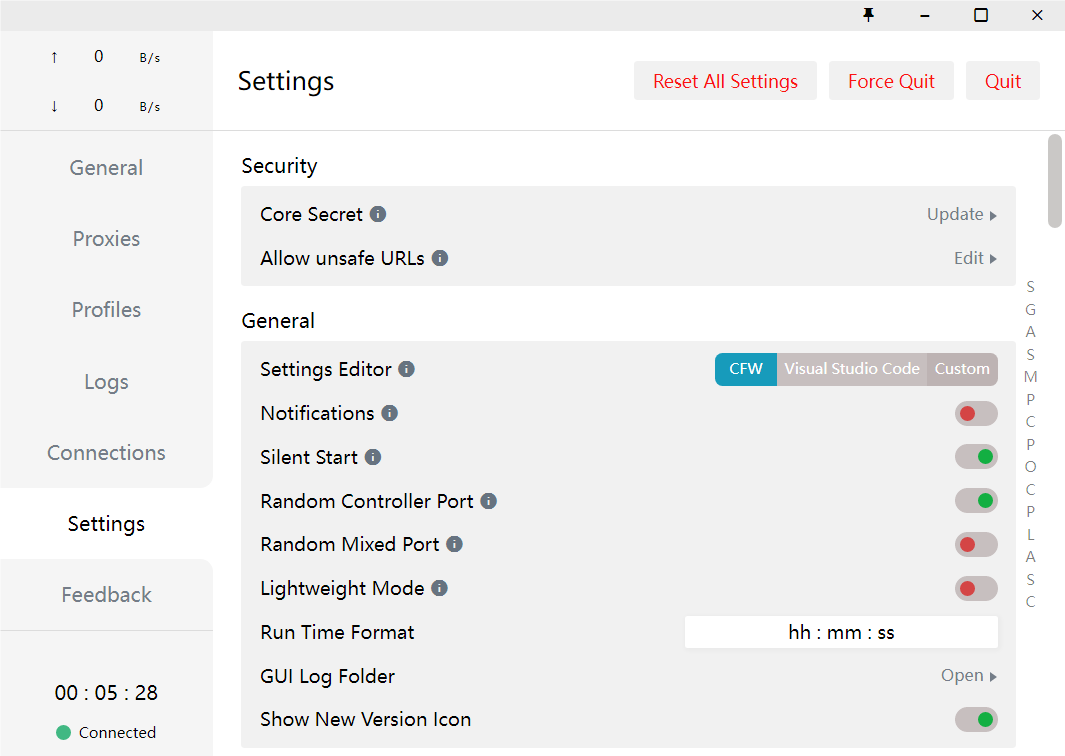
Task: Turn on Lightweight Mode
Action: coord(975,588)
